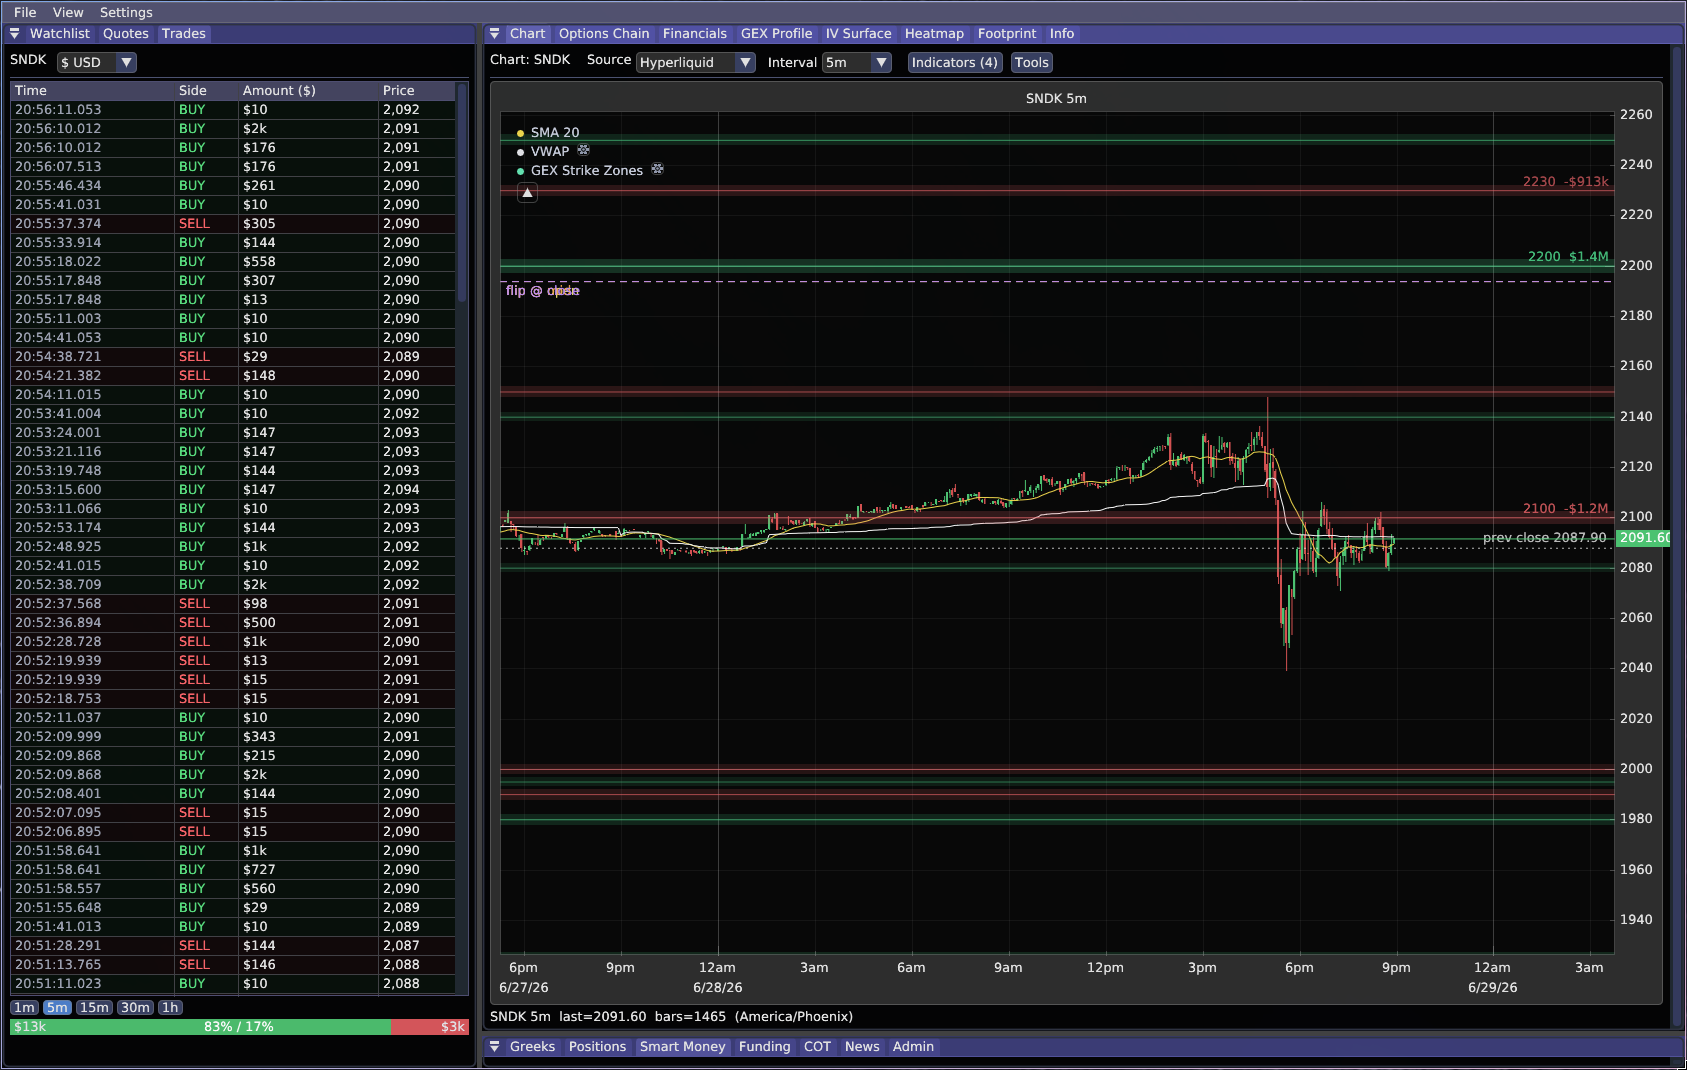Click the green 2091.60 last price tag
Image resolution: width=1687 pixels, height=1070 pixels.
pyautogui.click(x=1644, y=537)
